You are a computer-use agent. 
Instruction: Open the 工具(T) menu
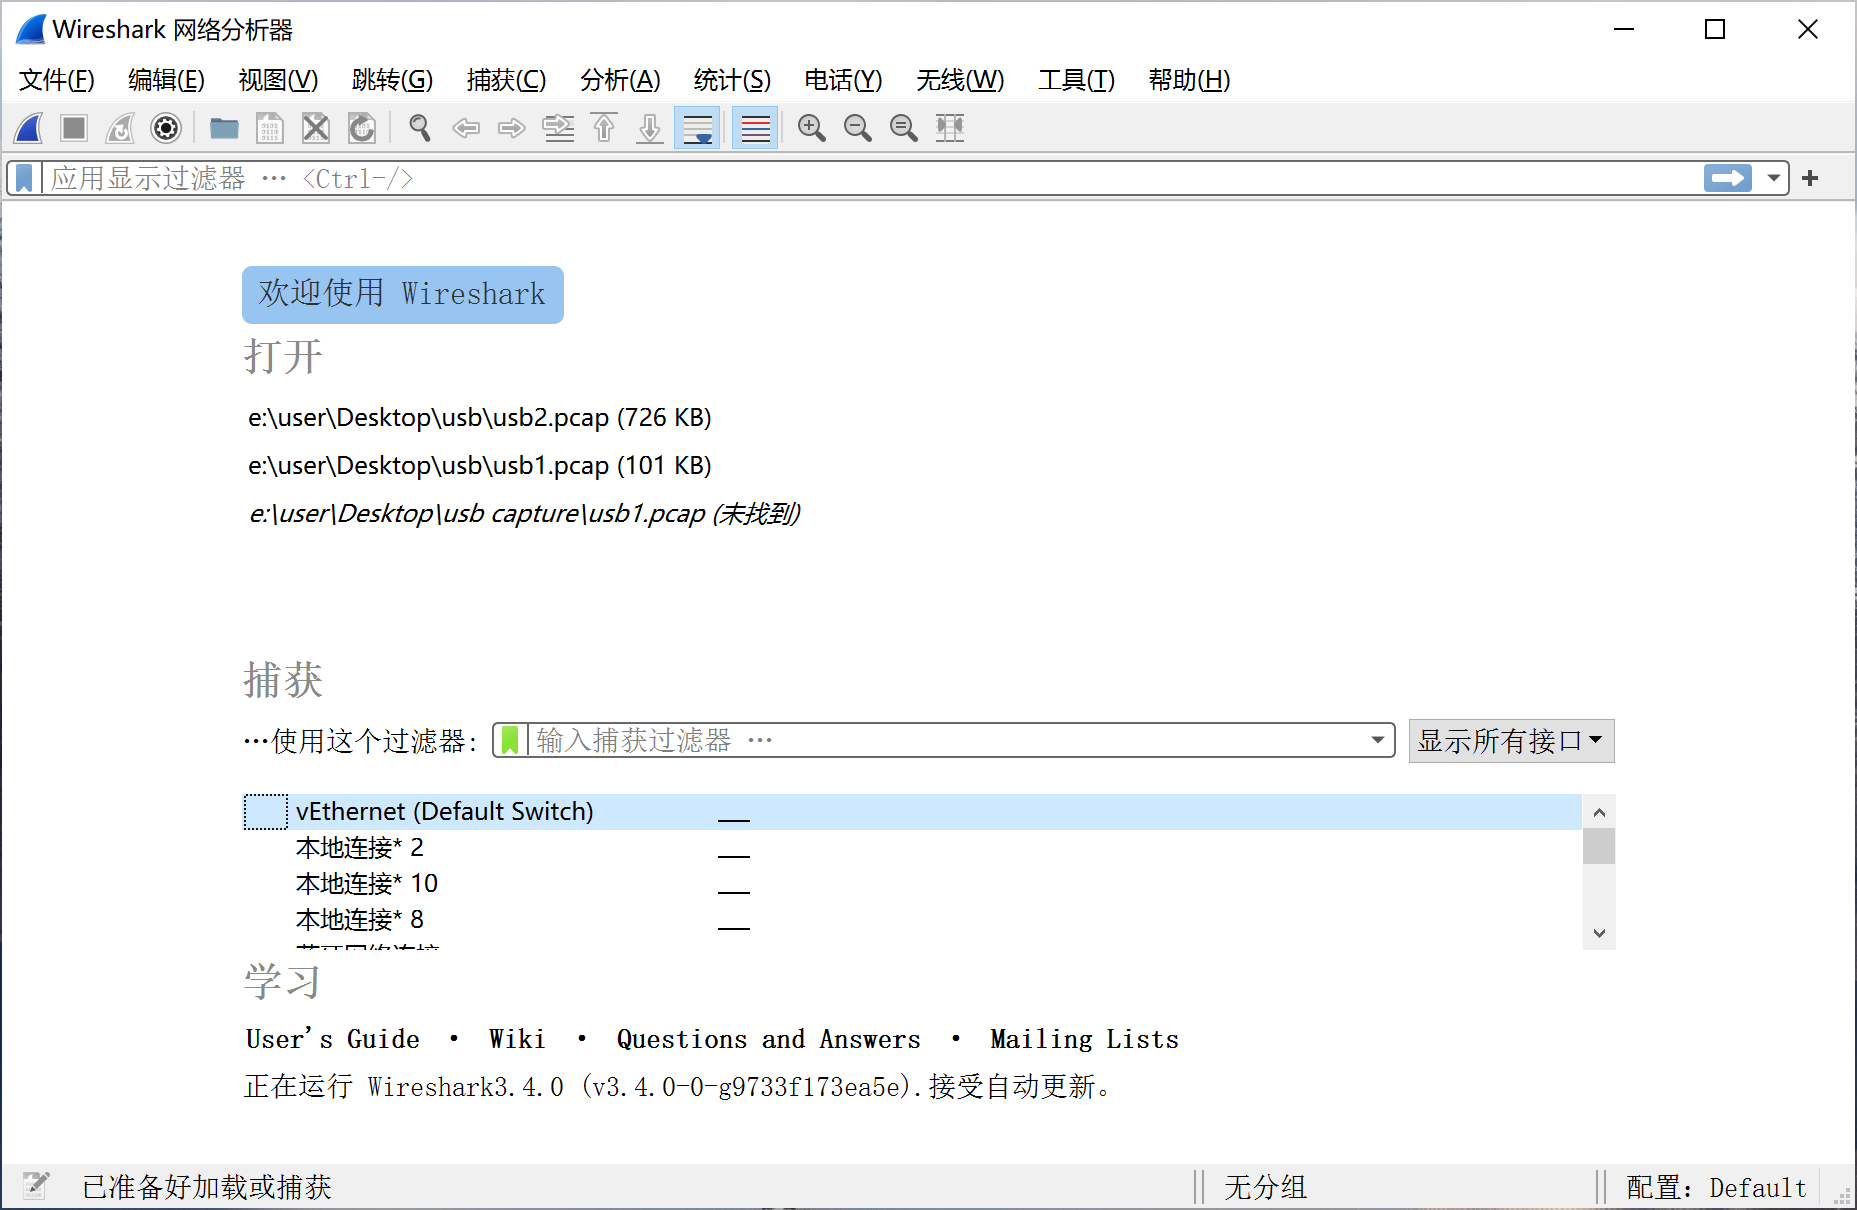1077,80
